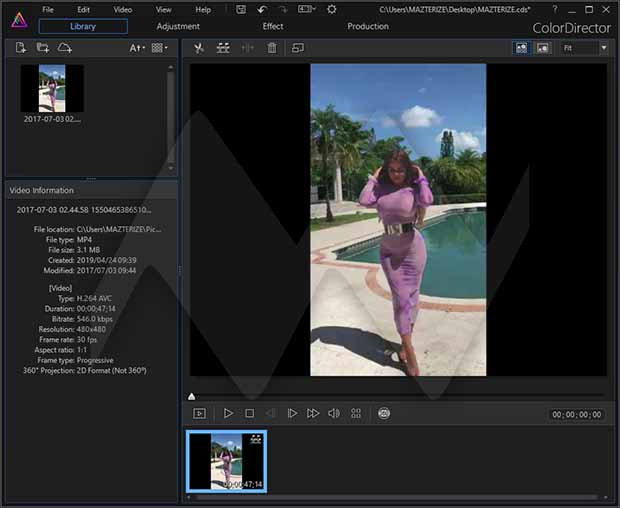Click the fast forward button
This screenshot has height=508, width=620.
[x=313, y=414]
